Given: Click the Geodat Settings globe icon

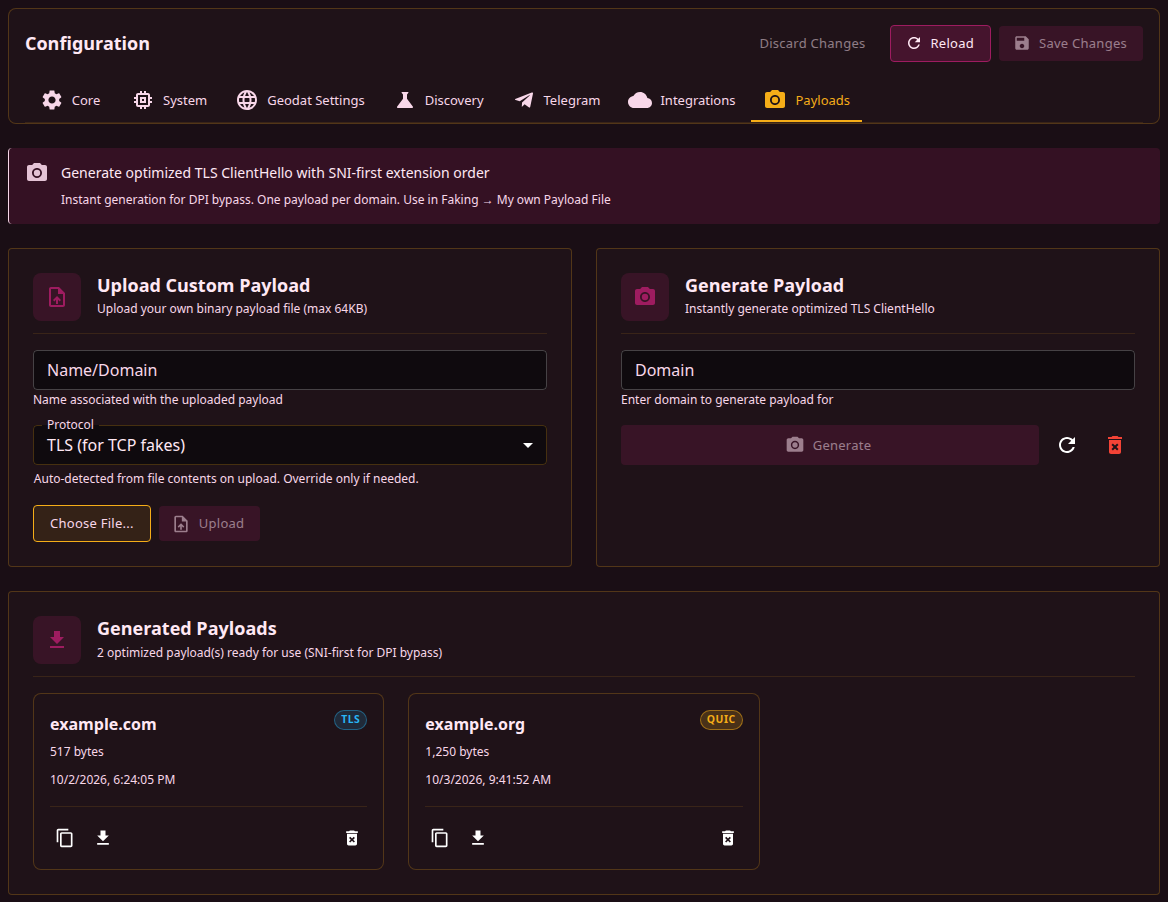Looking at the screenshot, I should click(x=247, y=100).
